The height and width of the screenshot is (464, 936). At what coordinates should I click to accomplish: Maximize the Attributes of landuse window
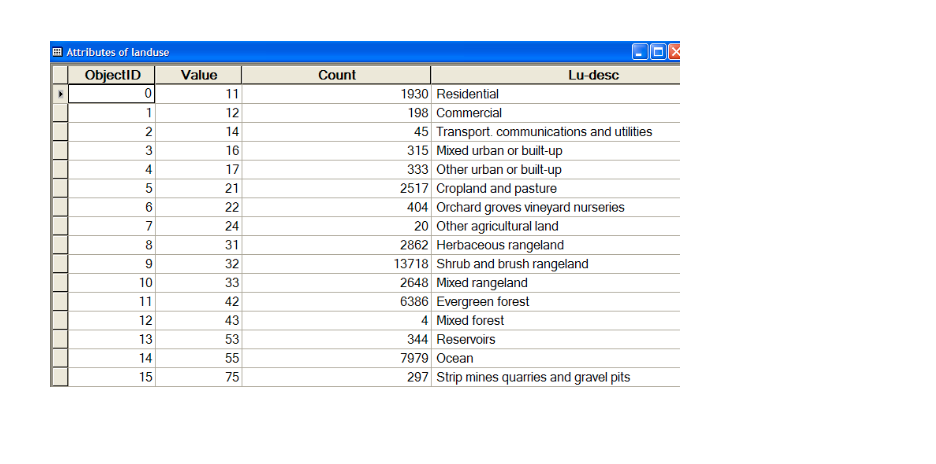pos(657,53)
